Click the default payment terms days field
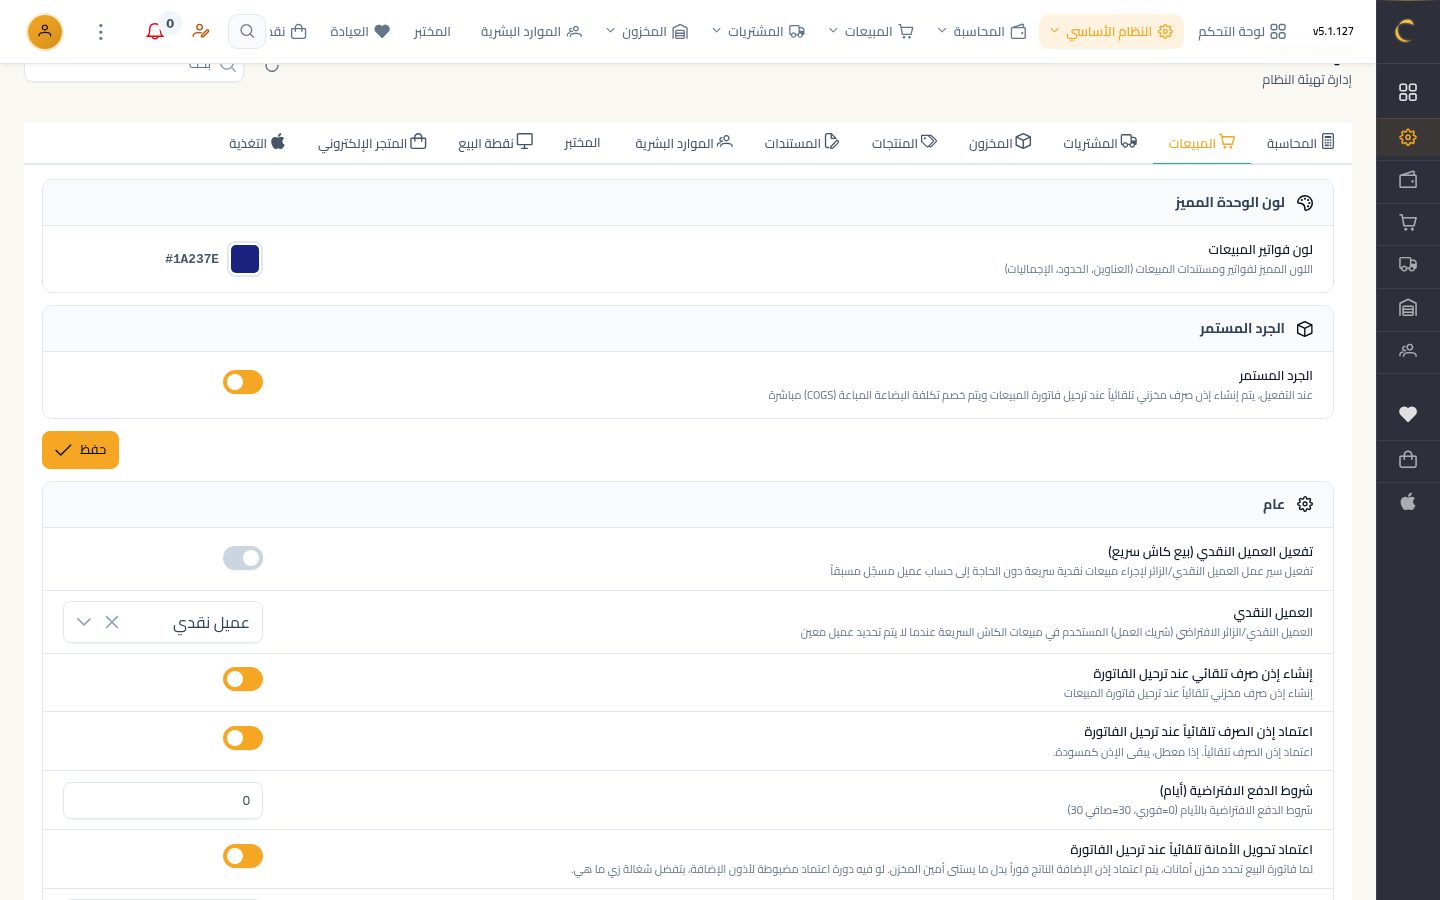The height and width of the screenshot is (900, 1440). tap(163, 800)
